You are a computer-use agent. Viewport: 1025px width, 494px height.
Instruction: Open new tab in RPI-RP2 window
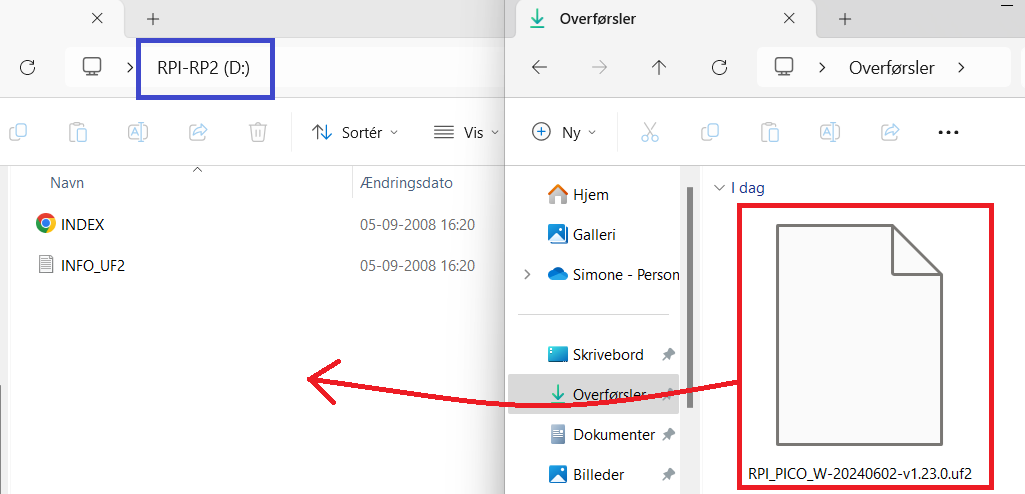point(153,19)
